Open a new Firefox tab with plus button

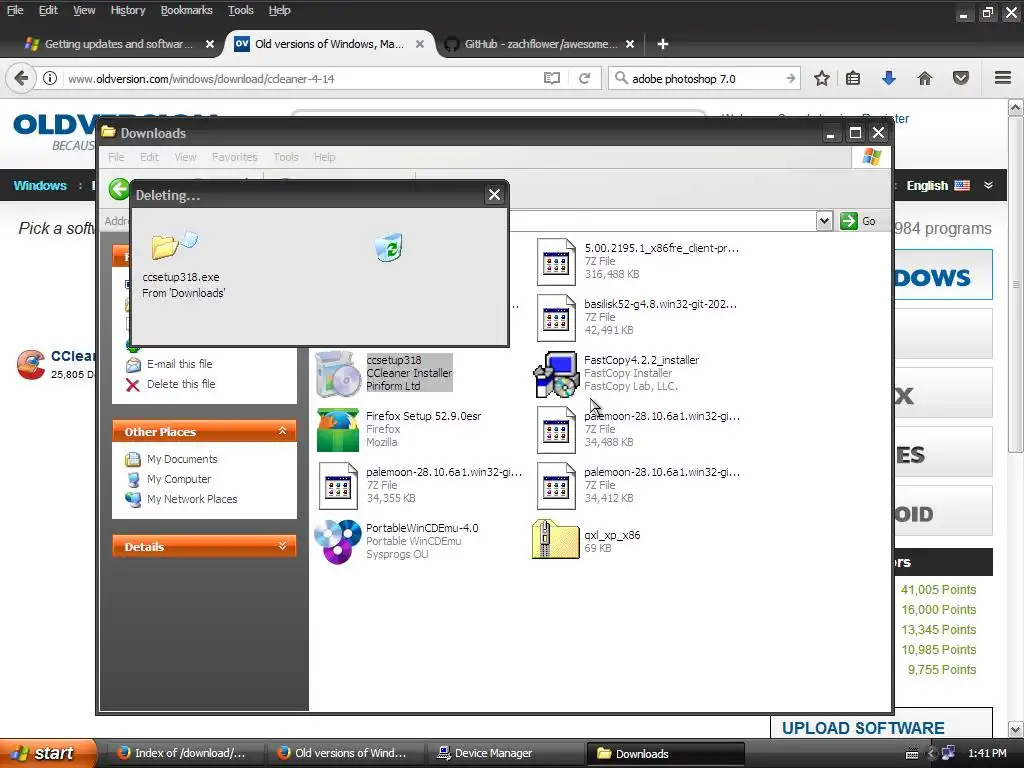[663, 44]
